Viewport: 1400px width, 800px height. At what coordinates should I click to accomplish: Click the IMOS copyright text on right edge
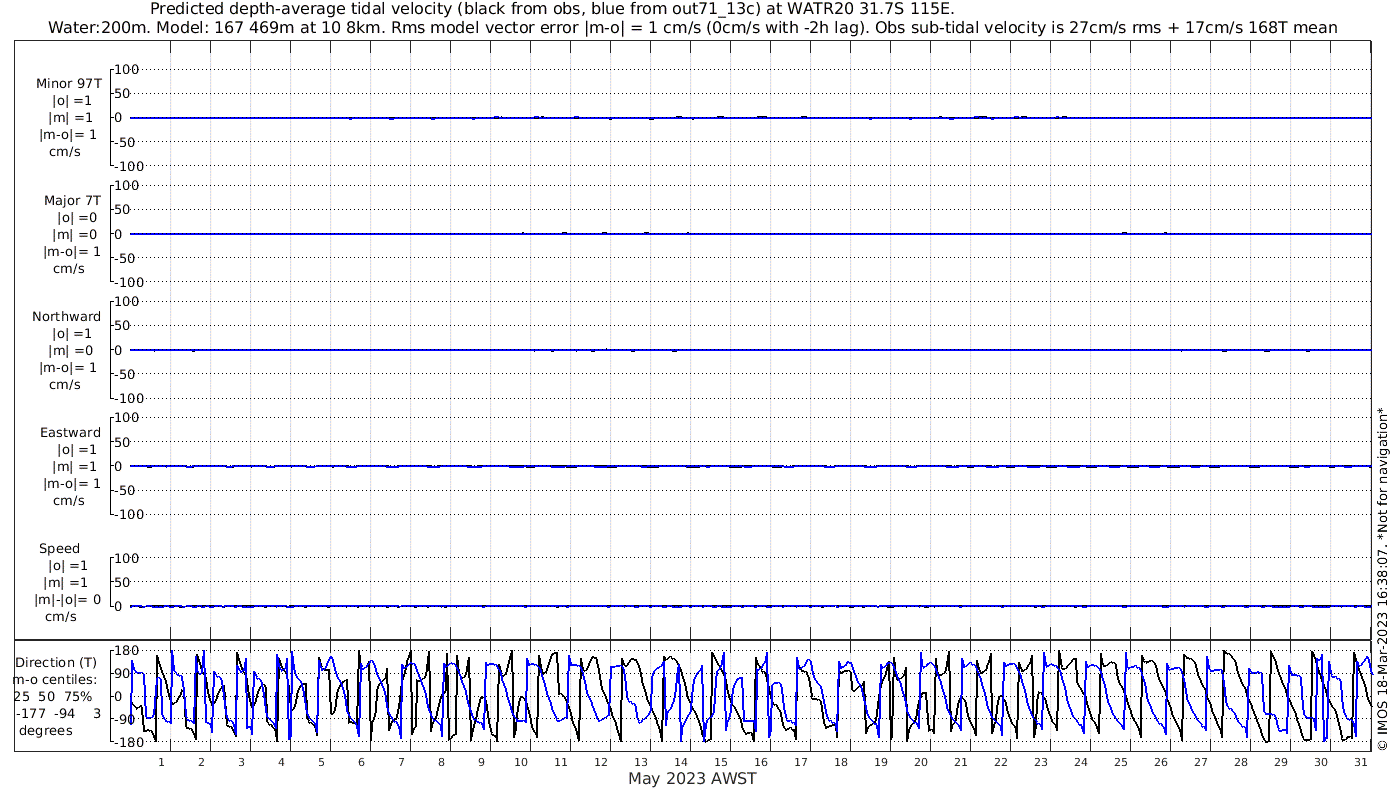click(1382, 580)
